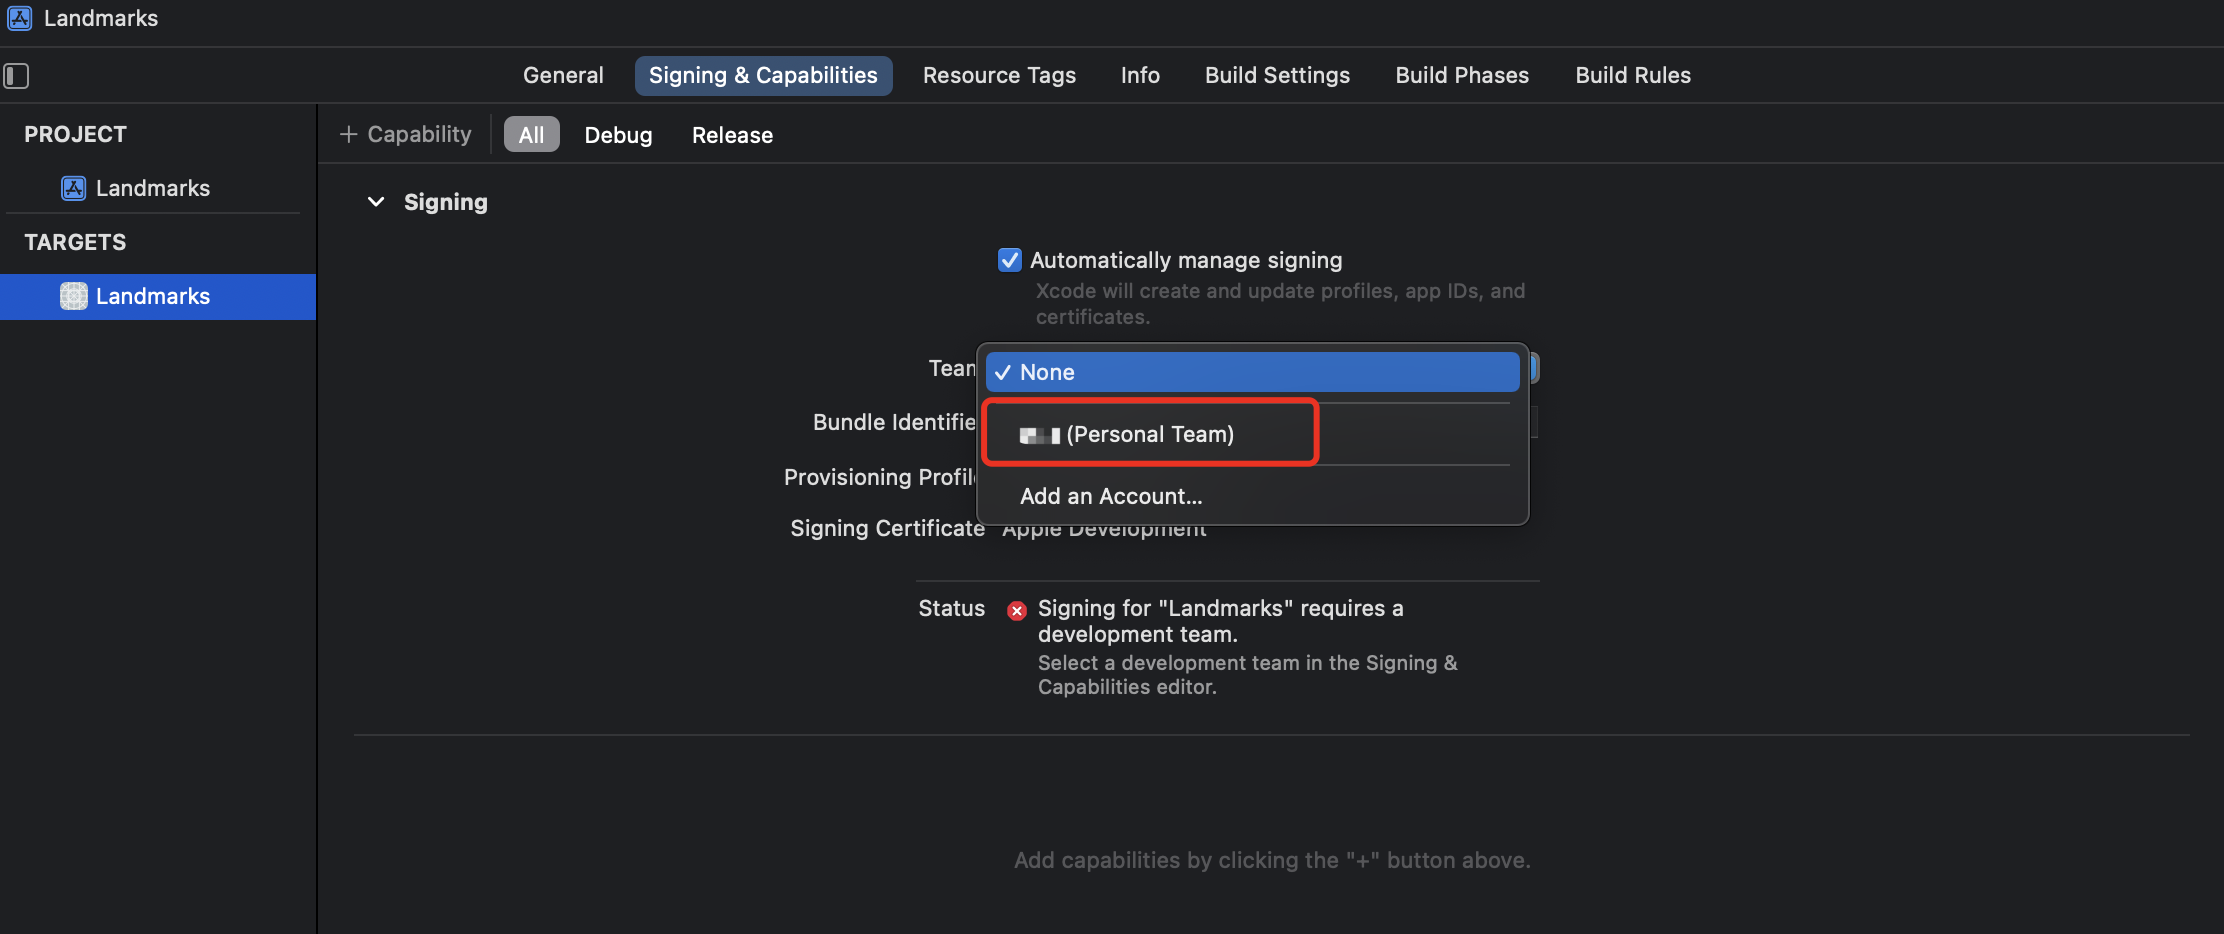This screenshot has width=2224, height=934.
Task: Click the Landmarks Xcode project icon in title bar
Action: pos(20,18)
